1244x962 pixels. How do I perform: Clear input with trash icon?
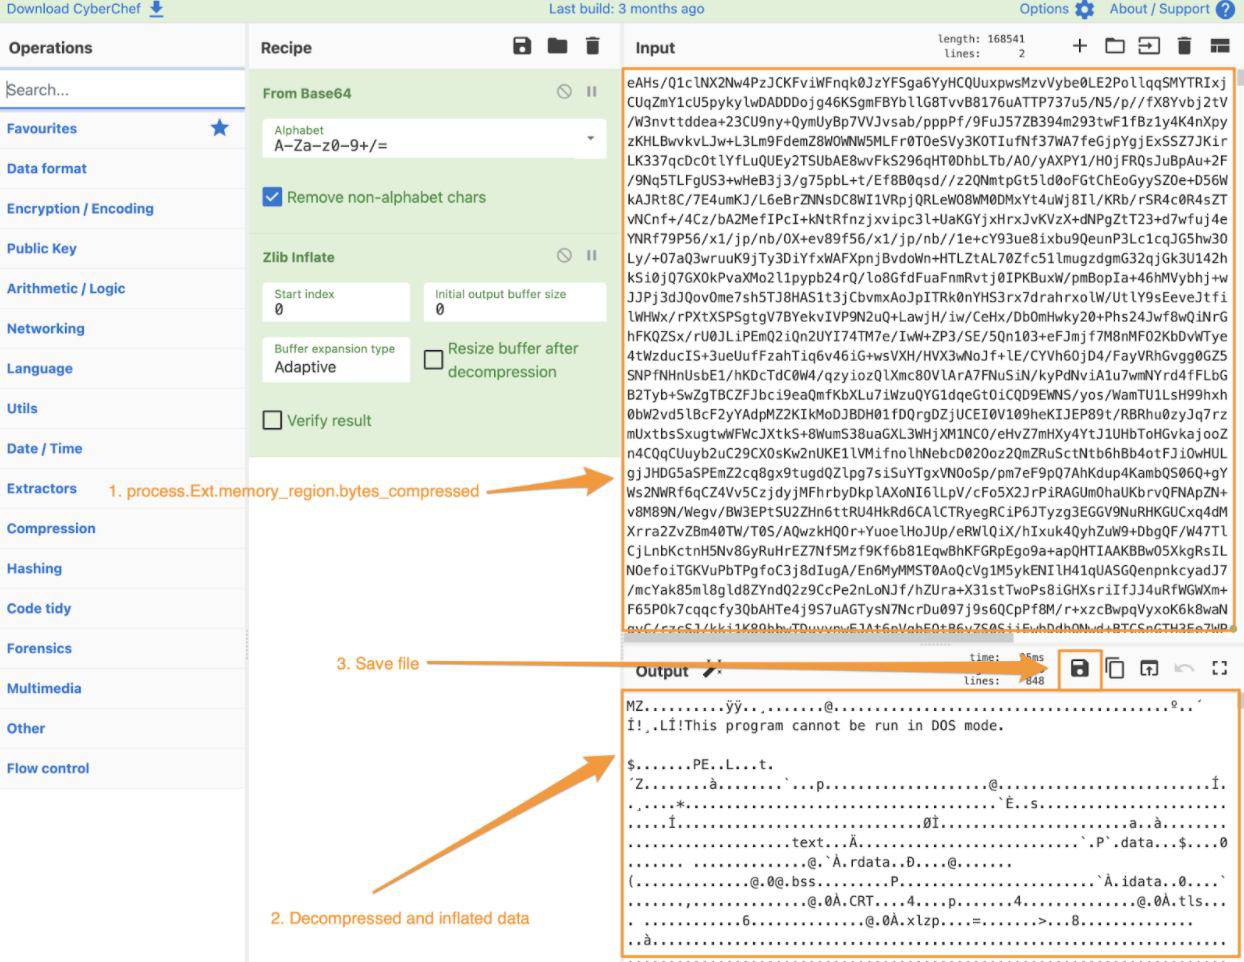1184,46
